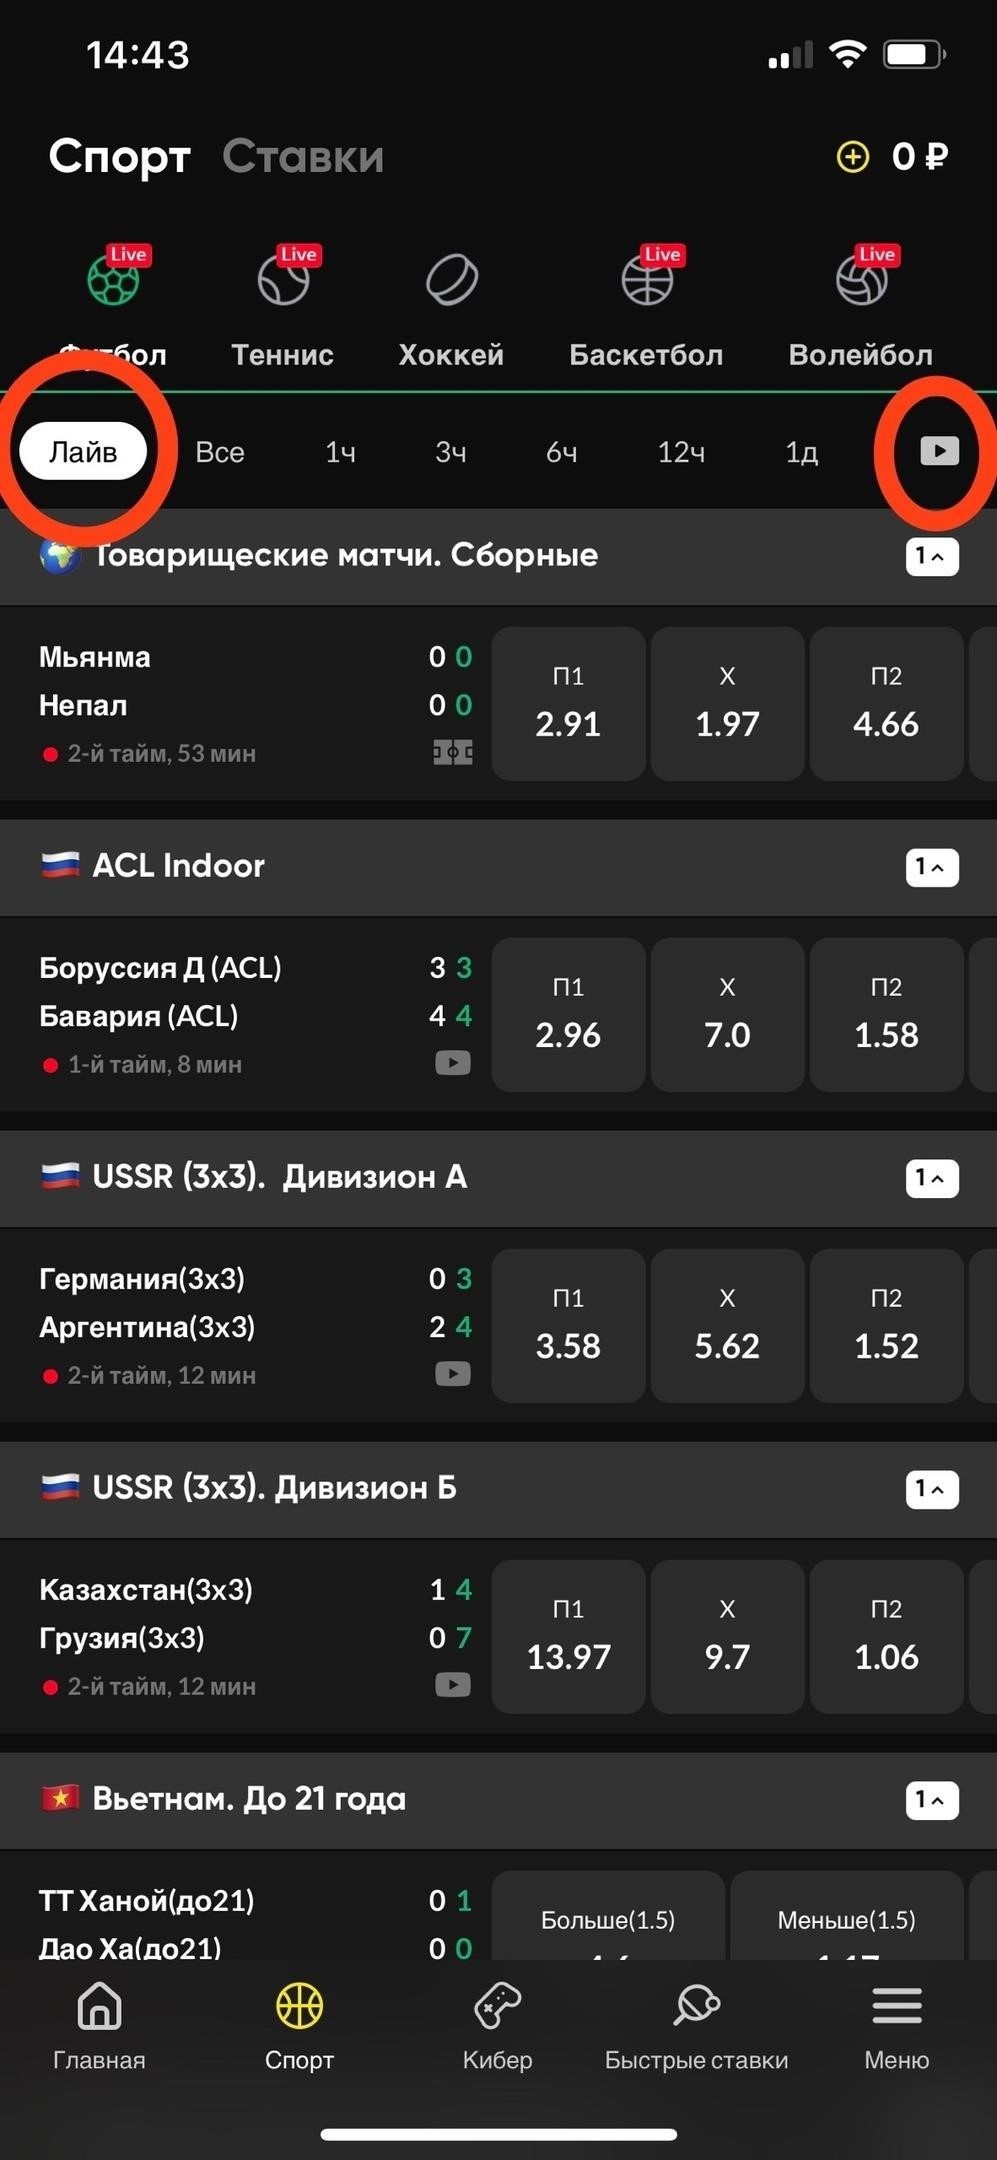Screen dimensions: 997x2160
Task: Collapse USSR (3x3) Дивизион А section
Action: (x=932, y=1178)
